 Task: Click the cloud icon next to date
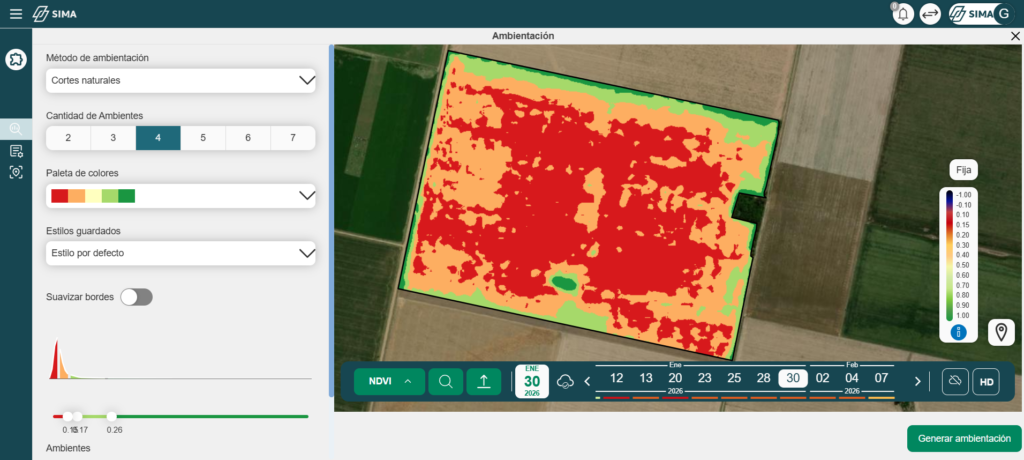565,382
